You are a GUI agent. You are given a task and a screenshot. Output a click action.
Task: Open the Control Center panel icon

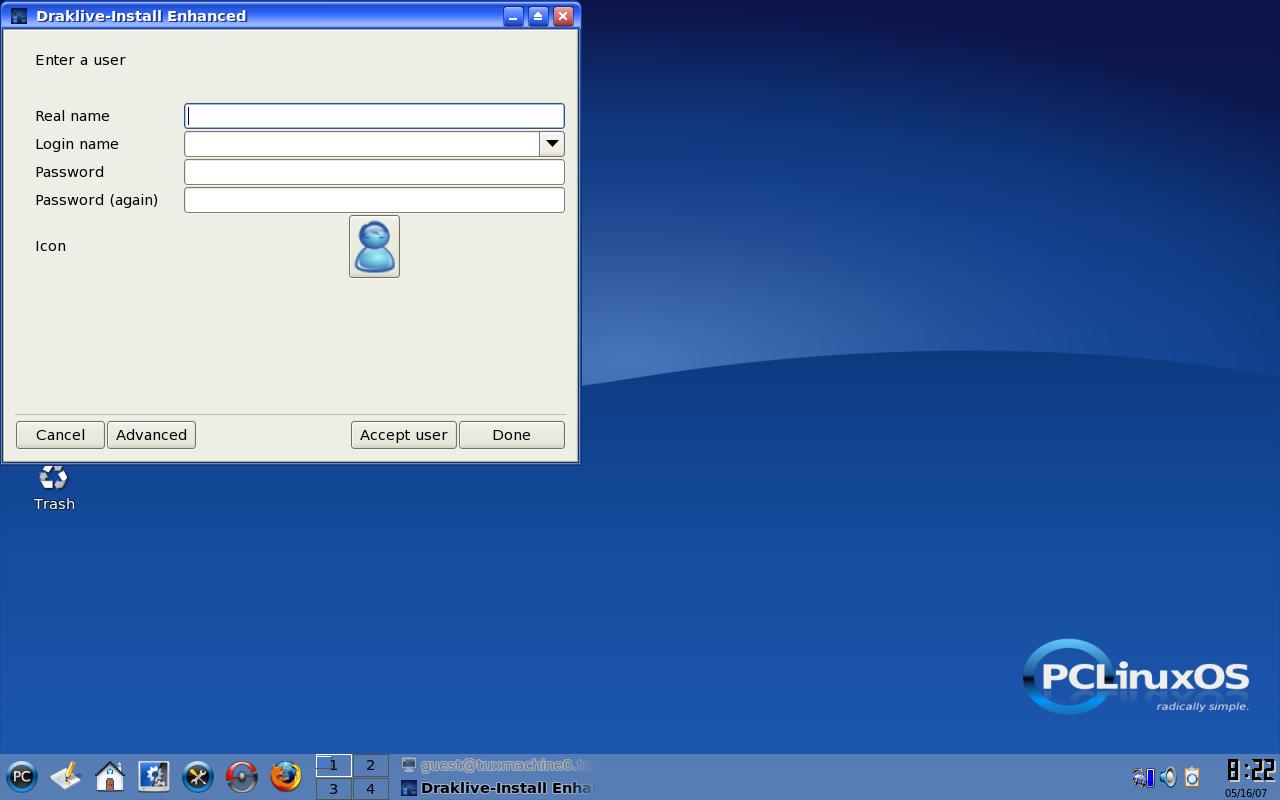154,776
